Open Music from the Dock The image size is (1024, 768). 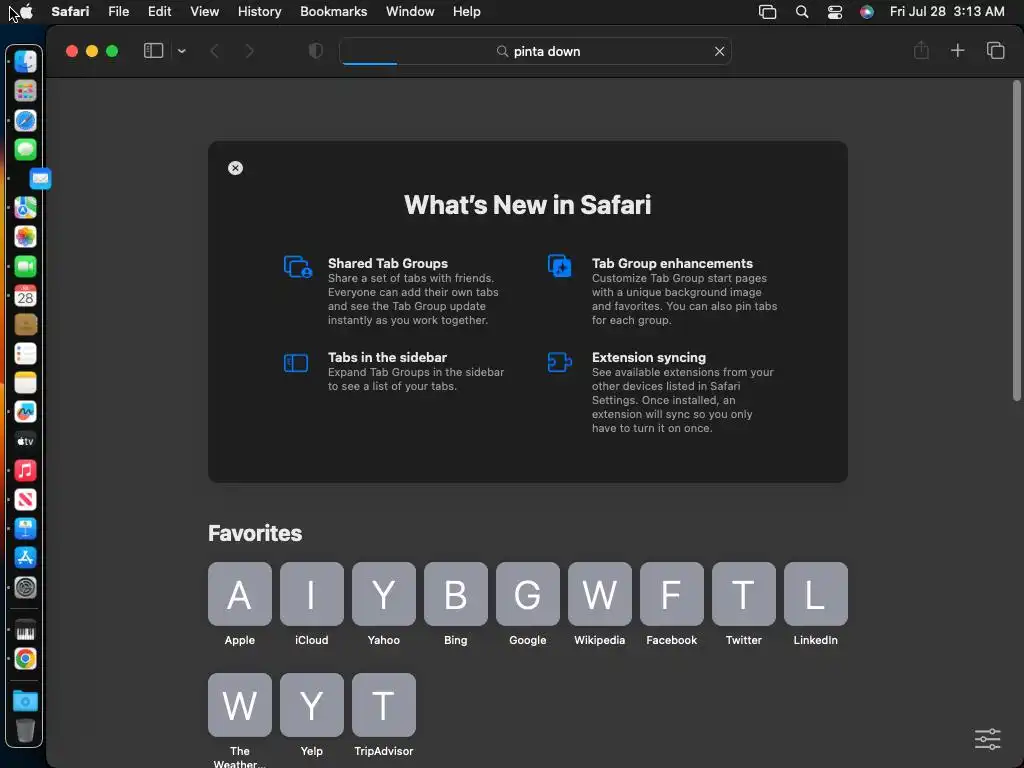coord(25,470)
